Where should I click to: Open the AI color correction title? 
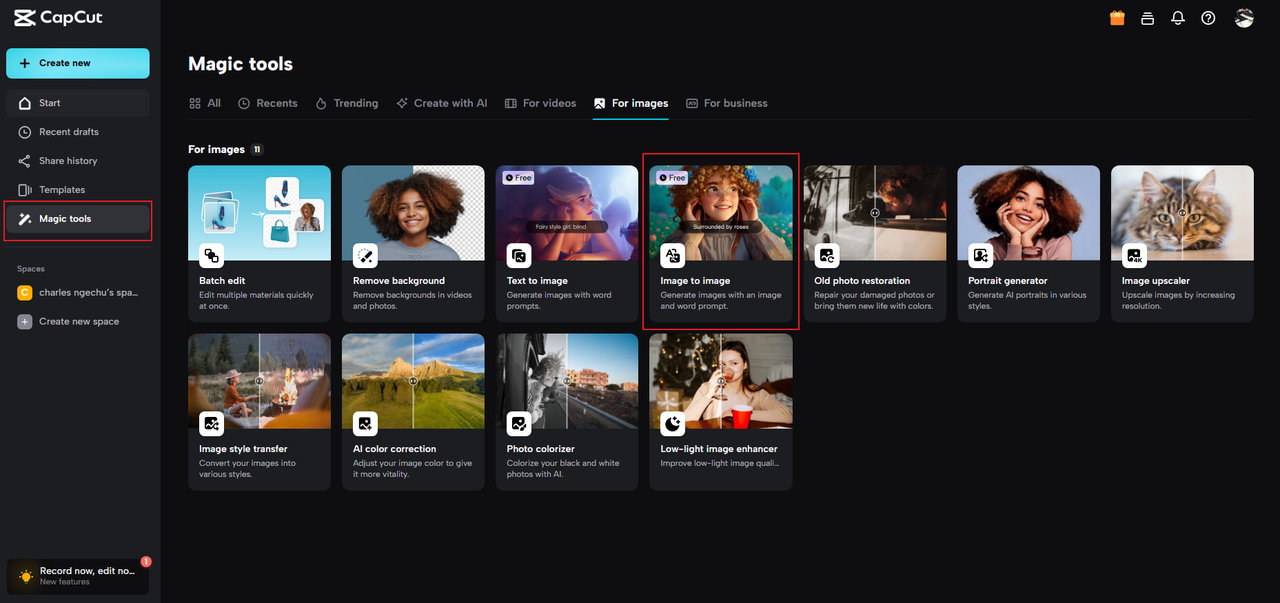[394, 449]
